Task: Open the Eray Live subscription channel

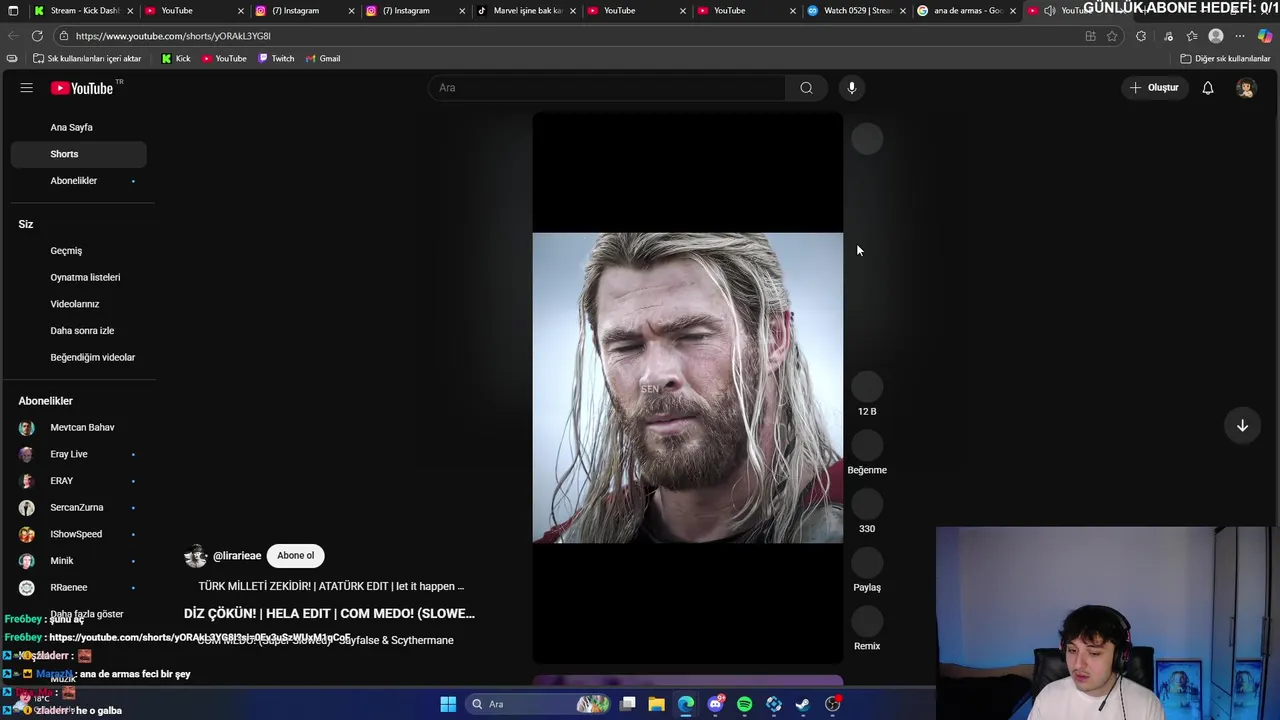Action: (69, 454)
